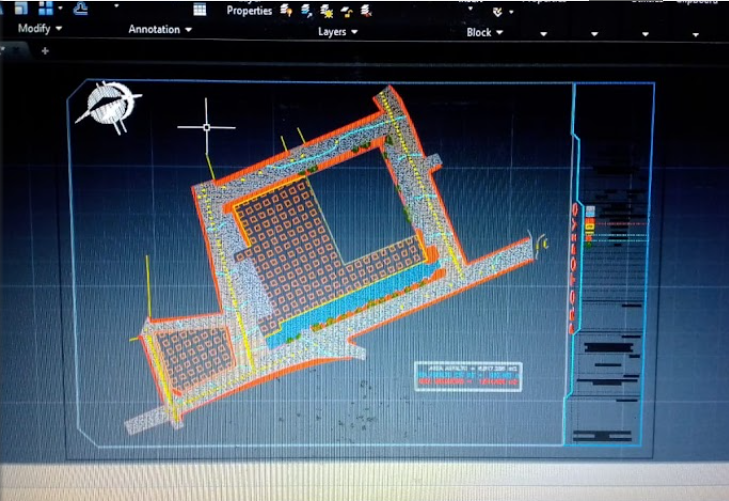Select the area summary table in drawing
729x501 pixels.
[x=468, y=376]
